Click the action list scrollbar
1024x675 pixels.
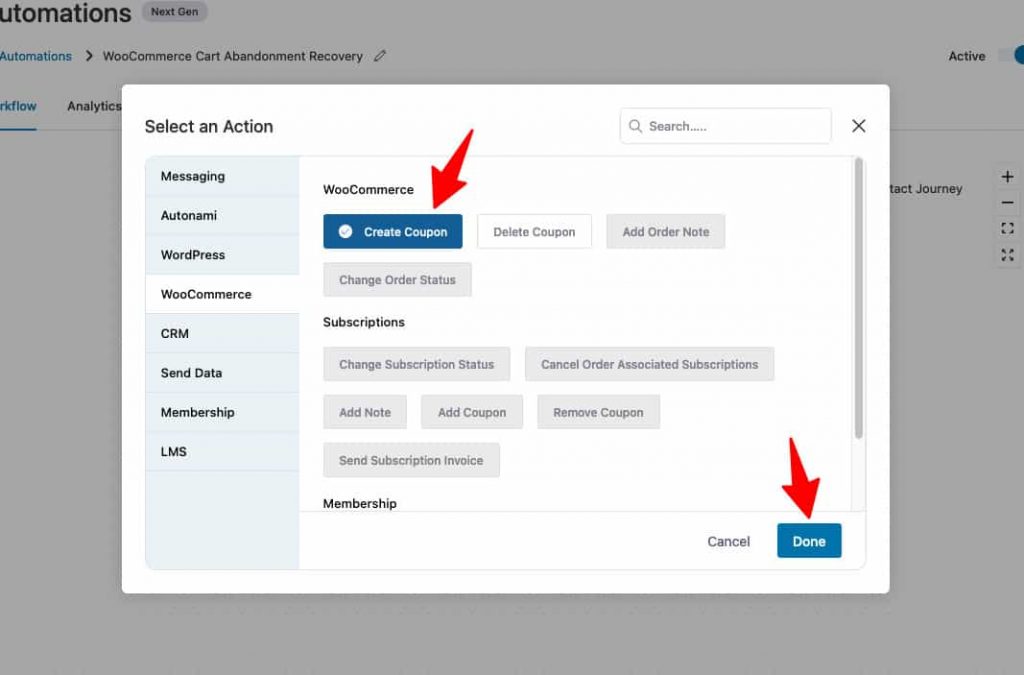coord(859,298)
